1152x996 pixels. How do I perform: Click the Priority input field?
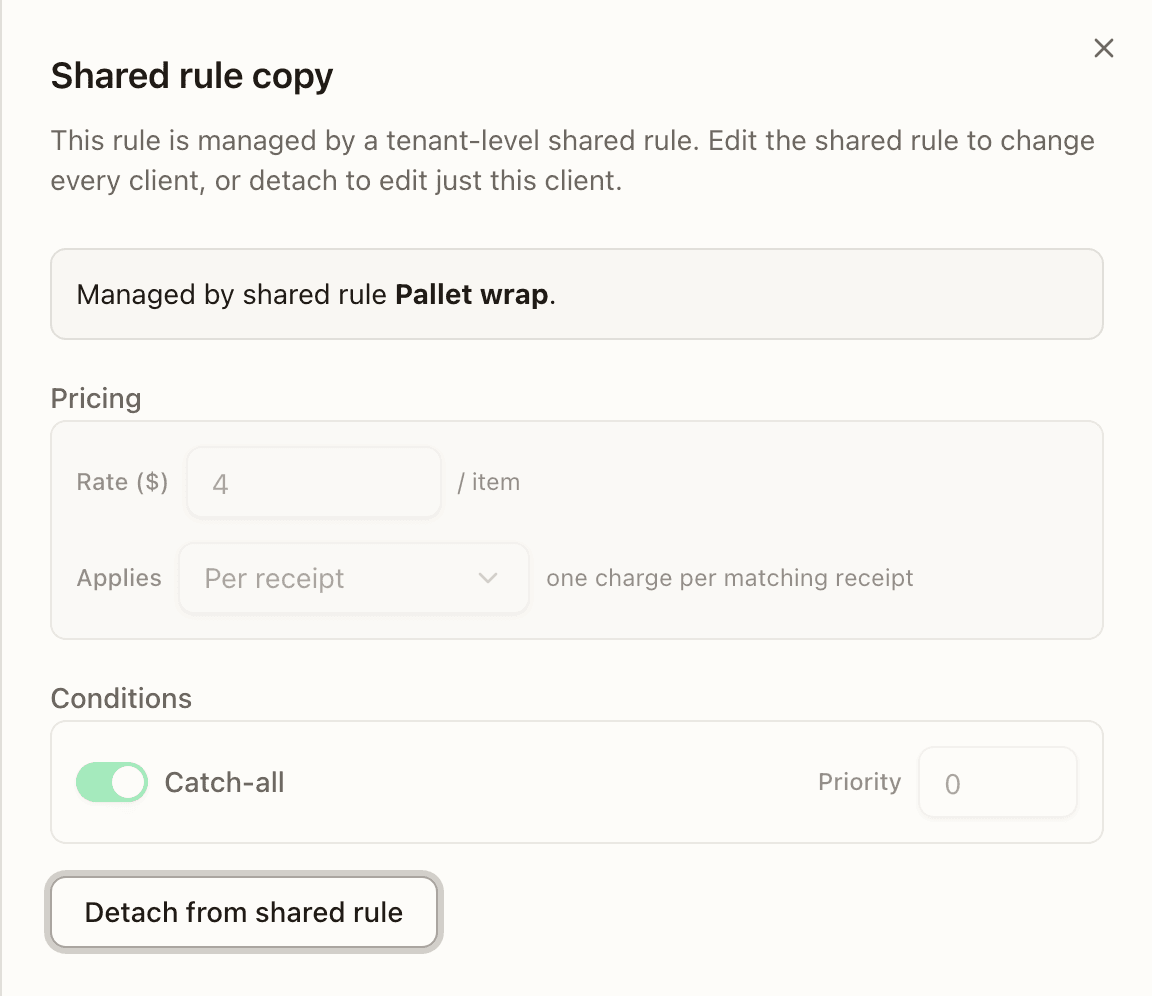point(998,782)
